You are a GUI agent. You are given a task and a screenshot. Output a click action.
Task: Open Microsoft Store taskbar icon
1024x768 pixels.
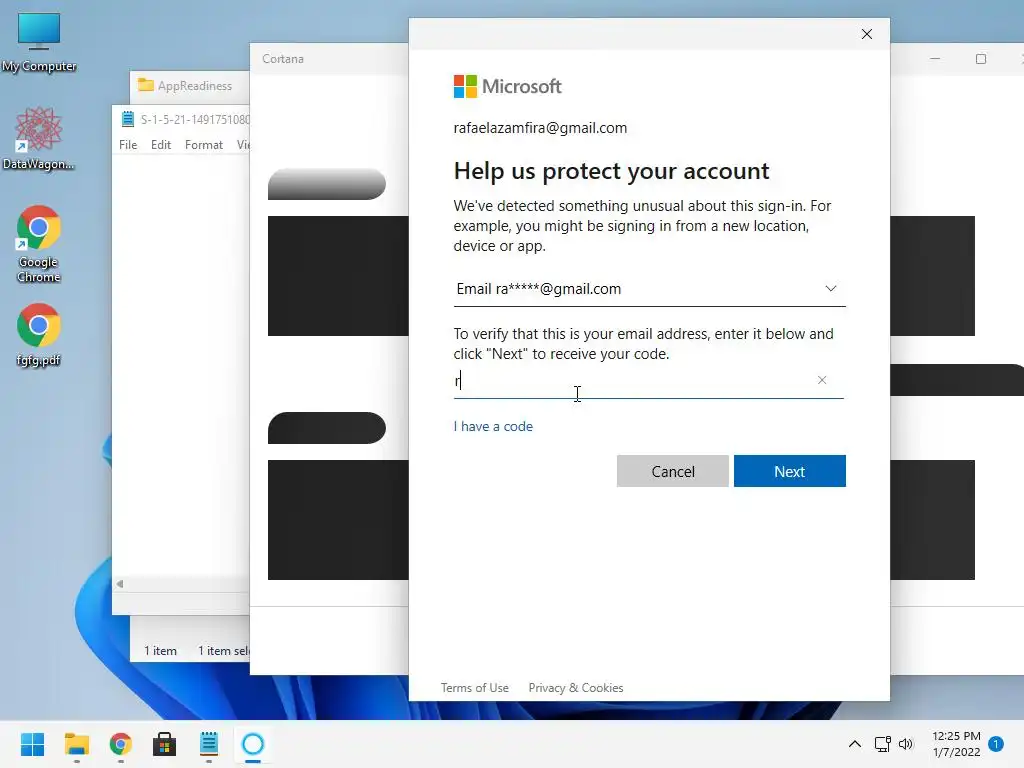pos(165,744)
